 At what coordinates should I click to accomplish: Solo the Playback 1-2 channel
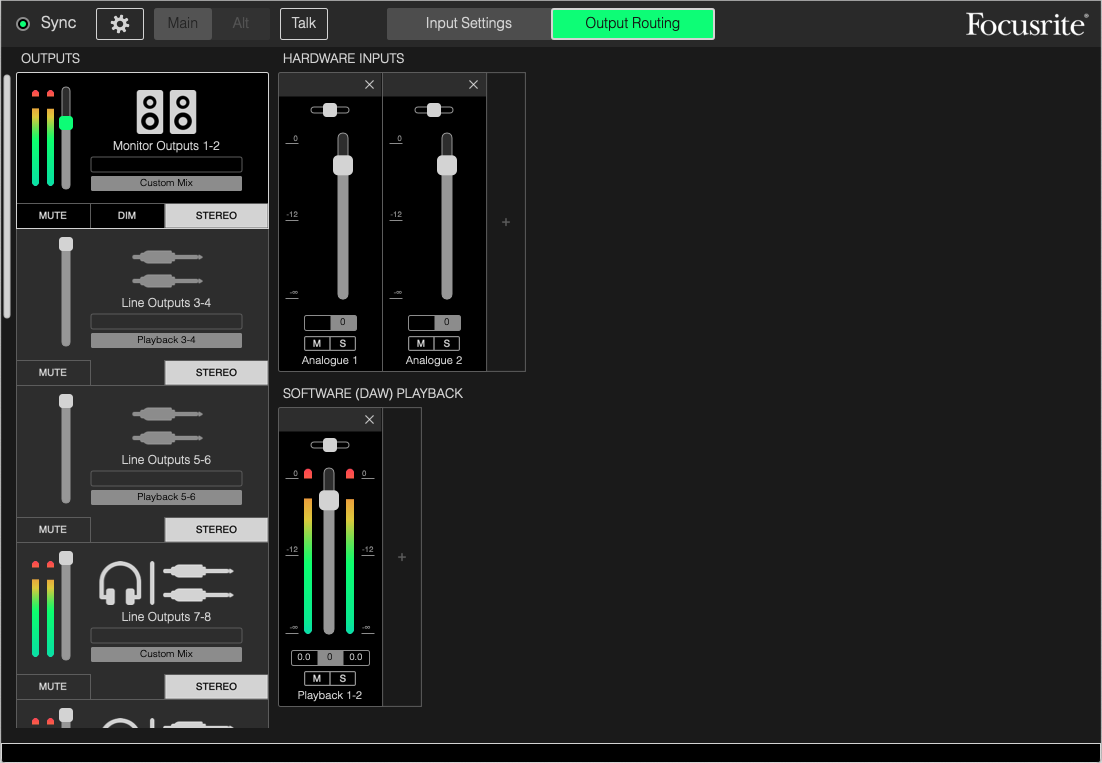tap(344, 678)
